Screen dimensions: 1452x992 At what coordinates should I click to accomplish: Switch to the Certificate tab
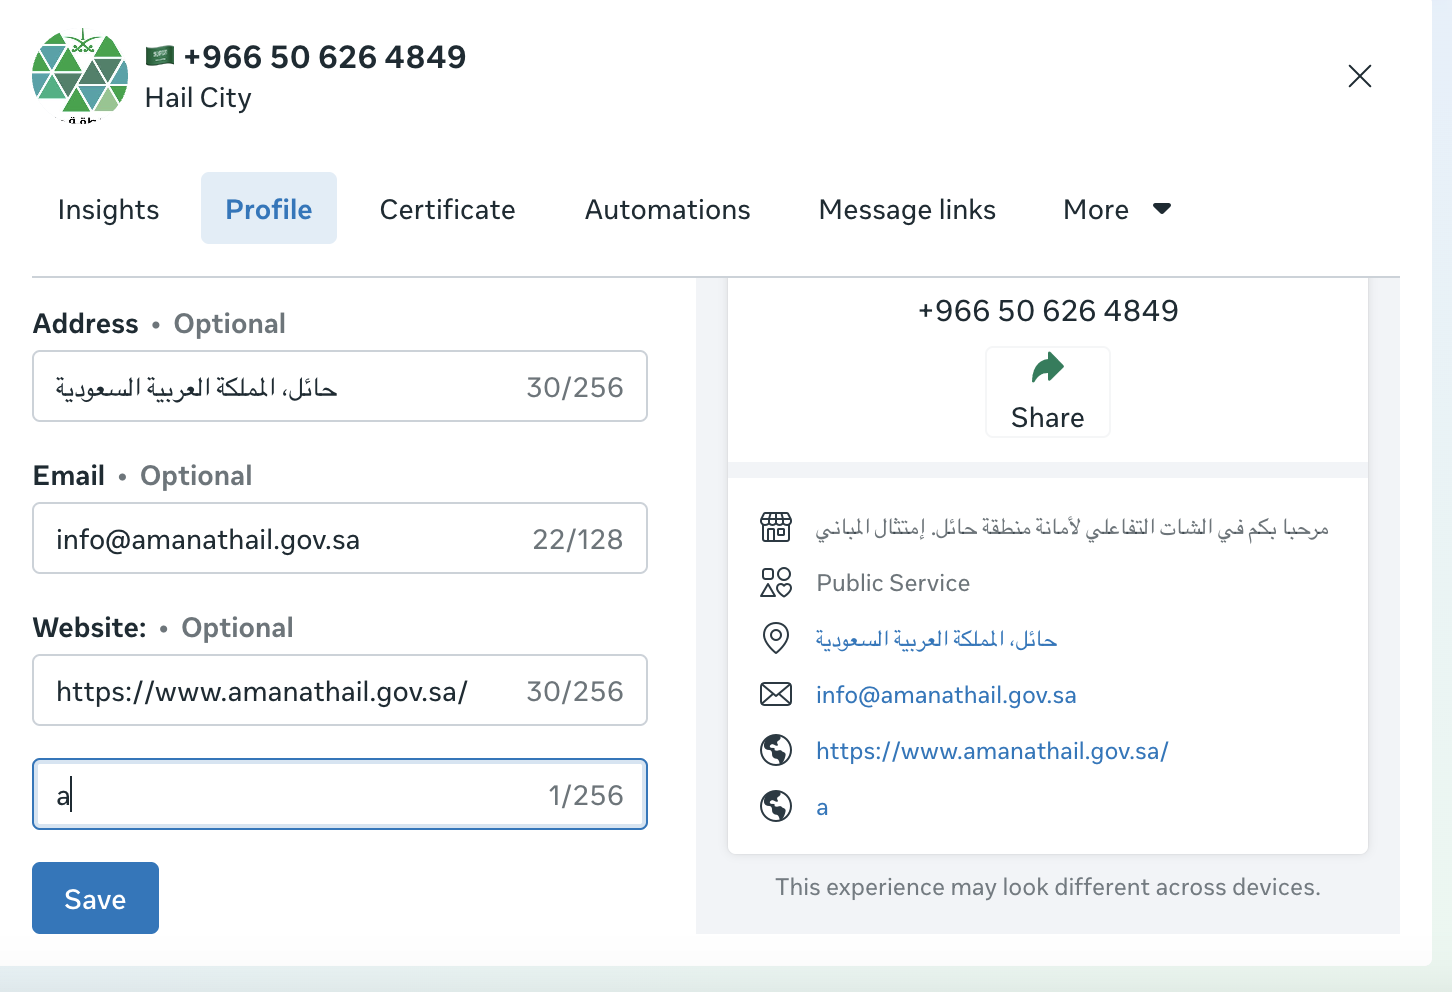pos(447,209)
